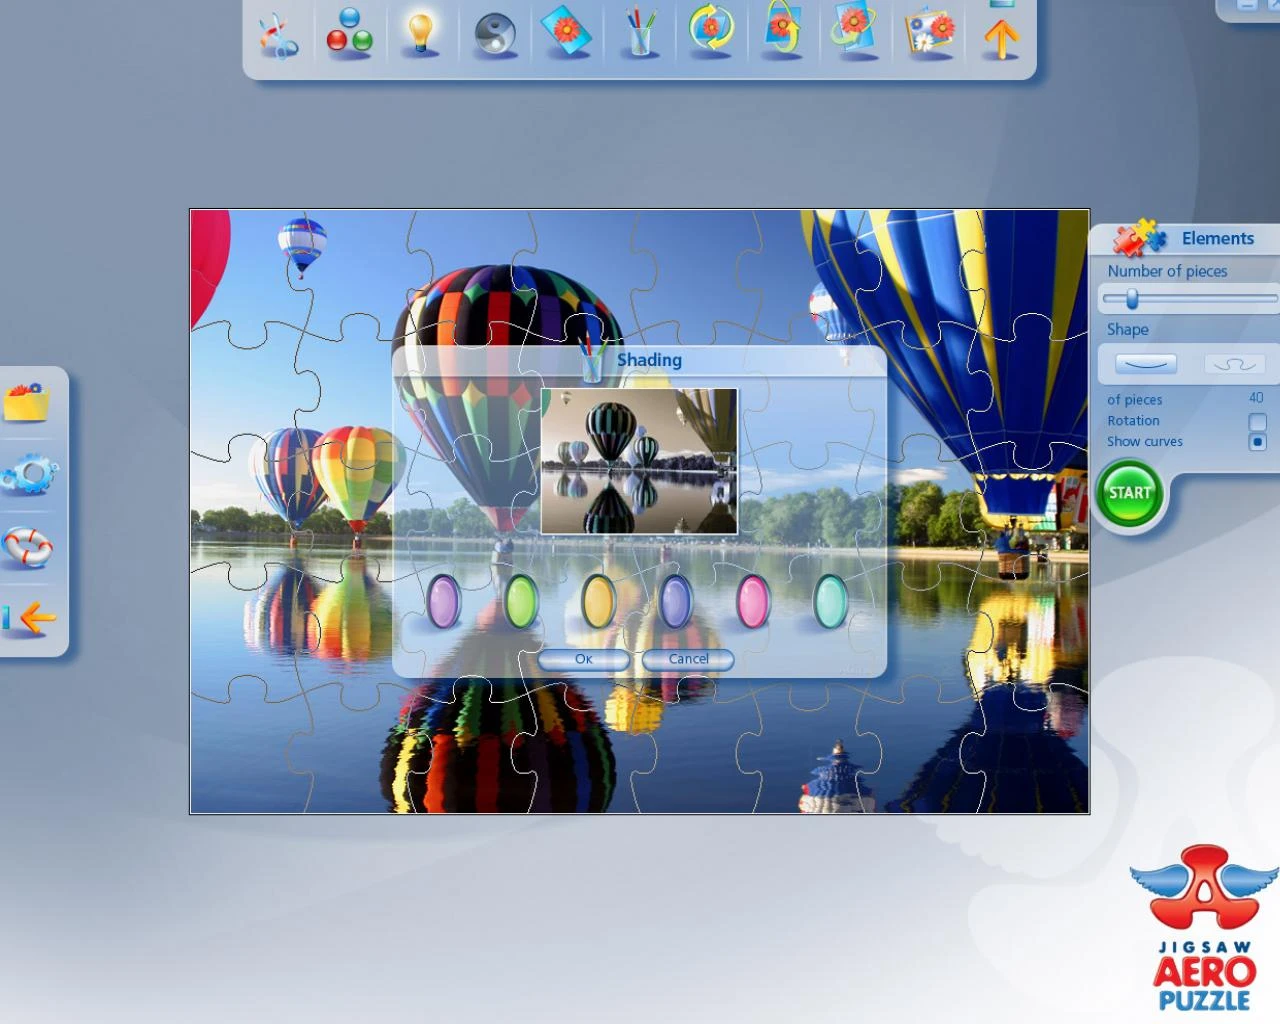Click the light bulb brightness icon
Screen dimensions: 1280x1024
pos(421,33)
